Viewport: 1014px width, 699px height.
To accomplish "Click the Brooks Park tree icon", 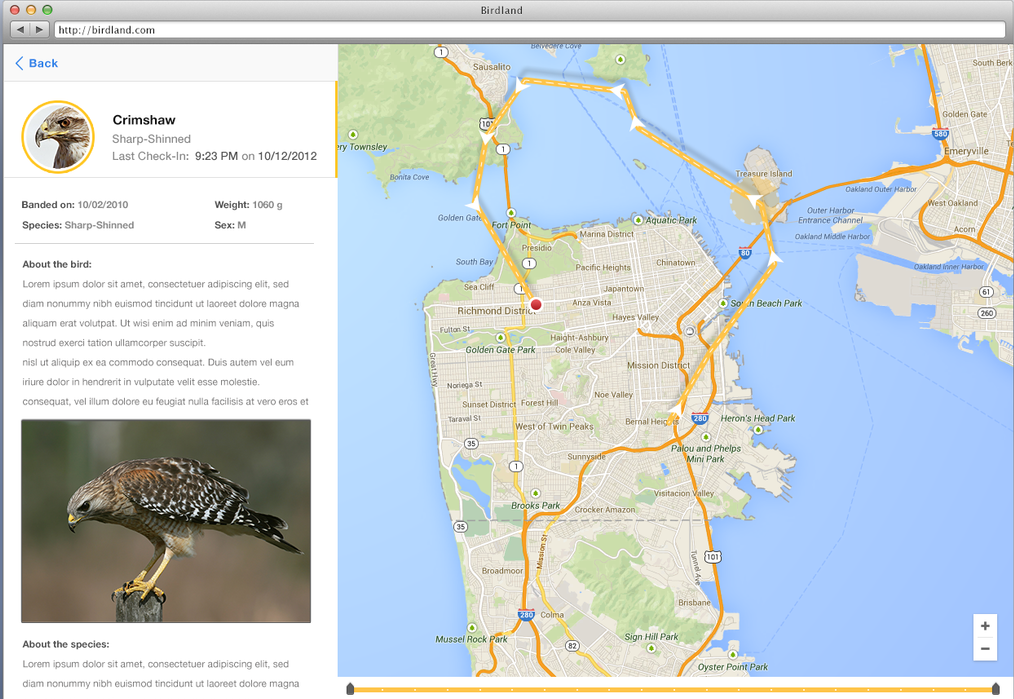I will pyautogui.click(x=535, y=493).
